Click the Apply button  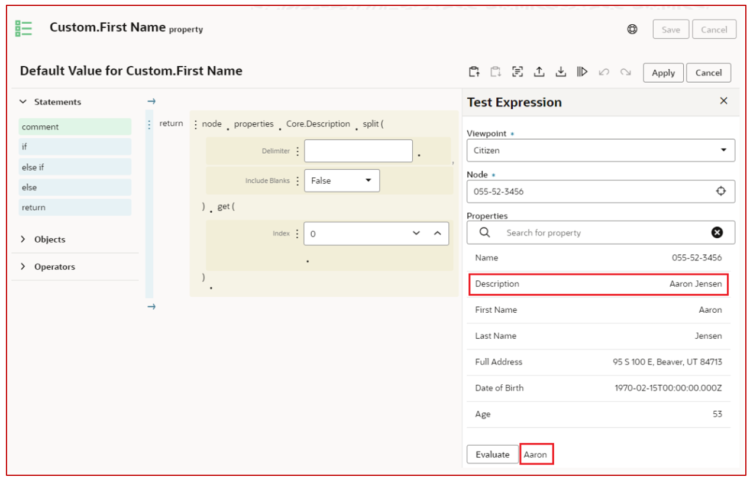click(663, 73)
